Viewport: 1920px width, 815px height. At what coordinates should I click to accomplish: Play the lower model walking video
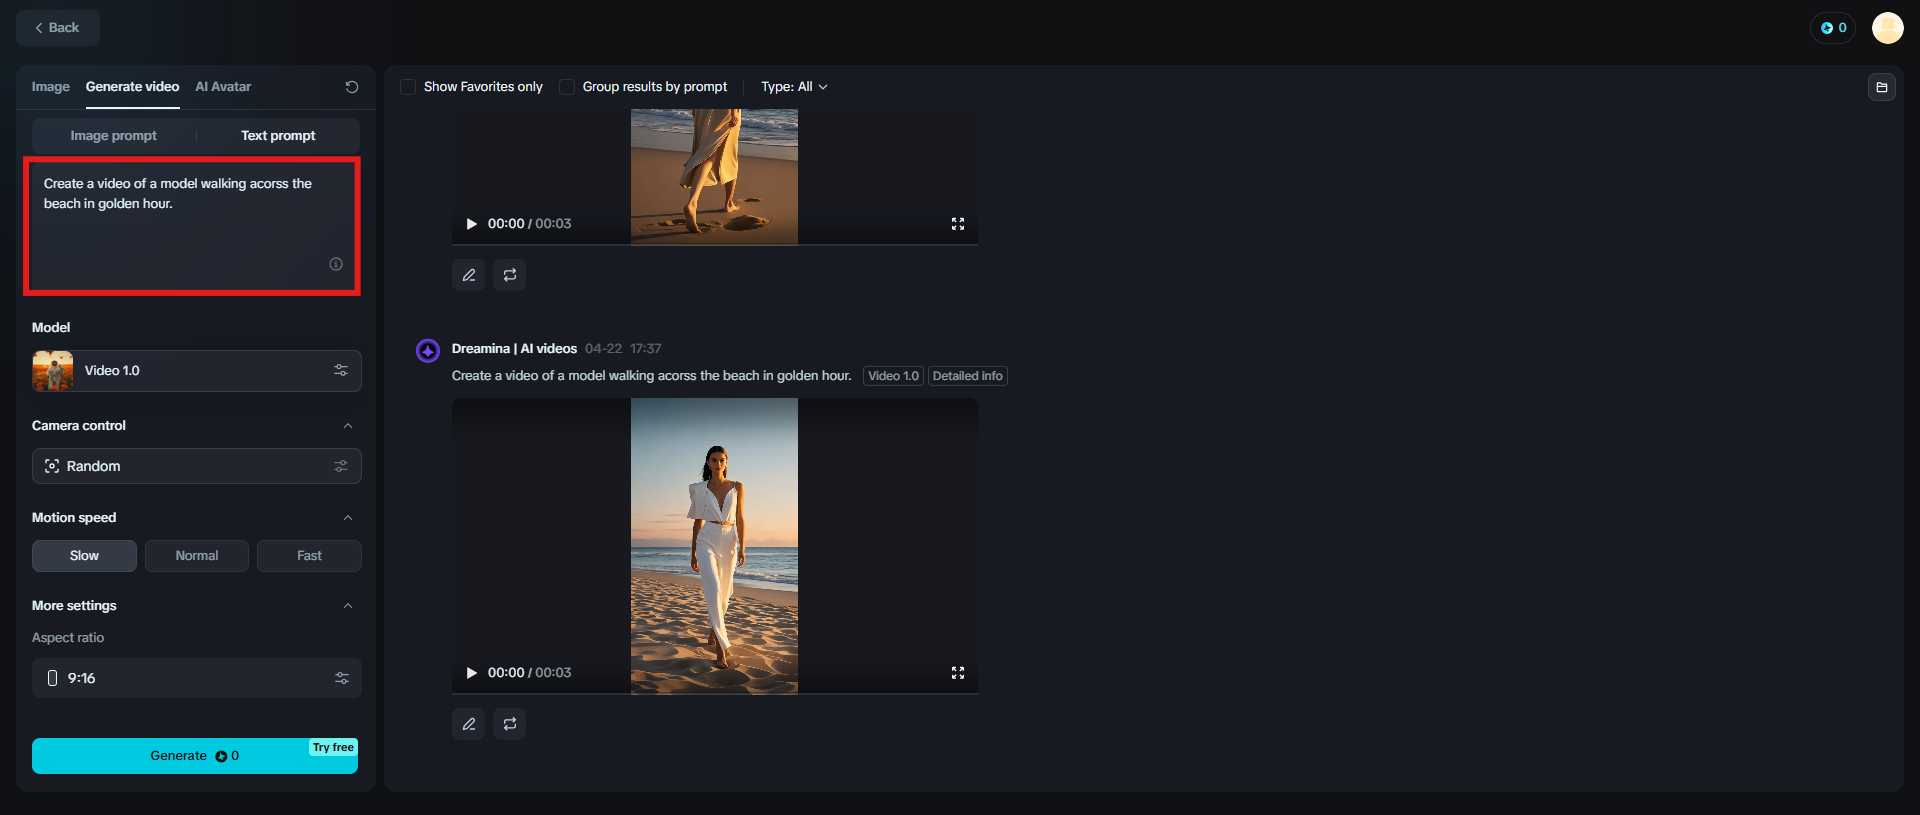tap(472, 673)
